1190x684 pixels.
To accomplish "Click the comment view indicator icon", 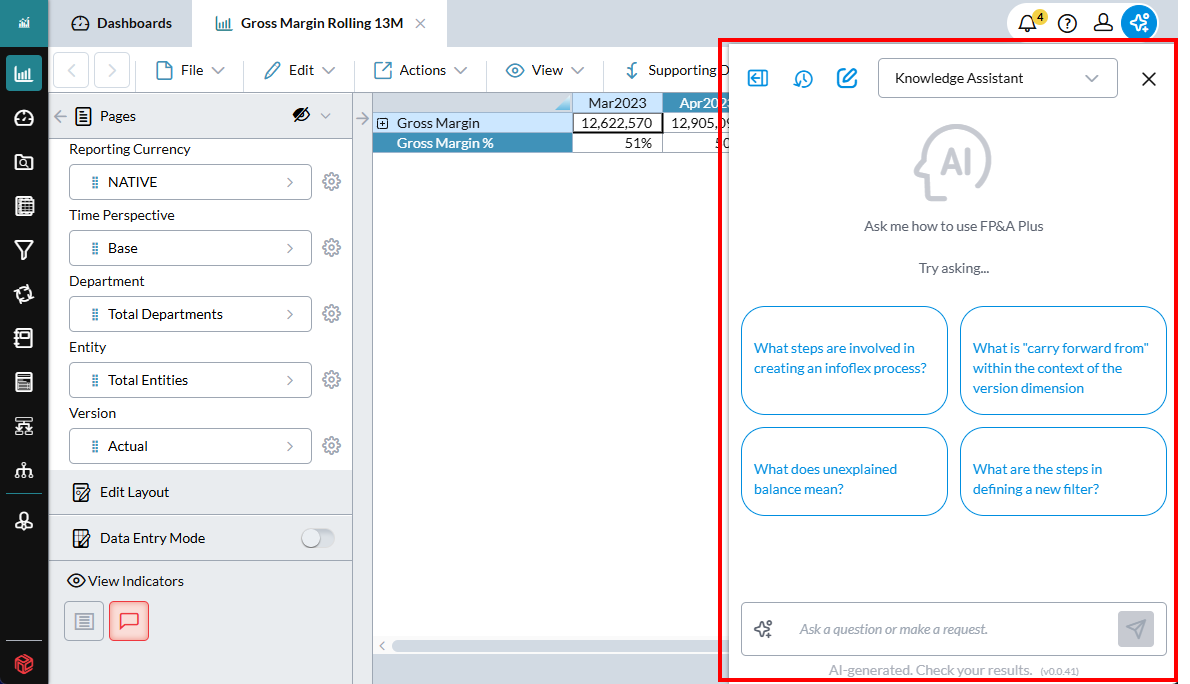I will (x=129, y=621).
